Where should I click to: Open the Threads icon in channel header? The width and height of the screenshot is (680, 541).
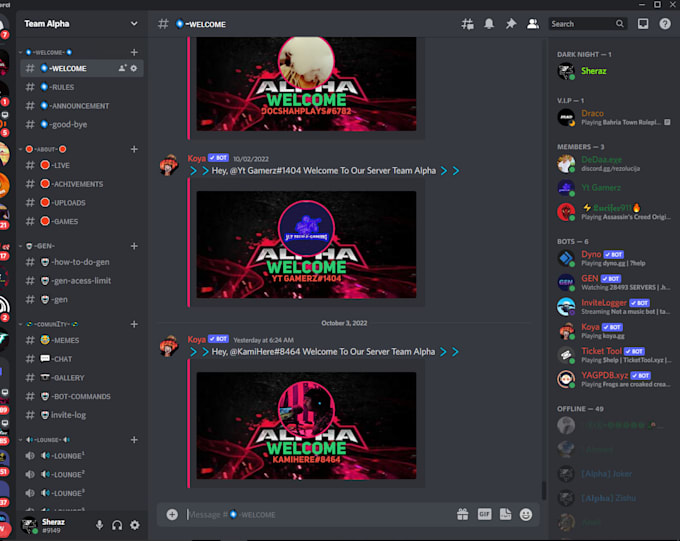[x=467, y=23]
